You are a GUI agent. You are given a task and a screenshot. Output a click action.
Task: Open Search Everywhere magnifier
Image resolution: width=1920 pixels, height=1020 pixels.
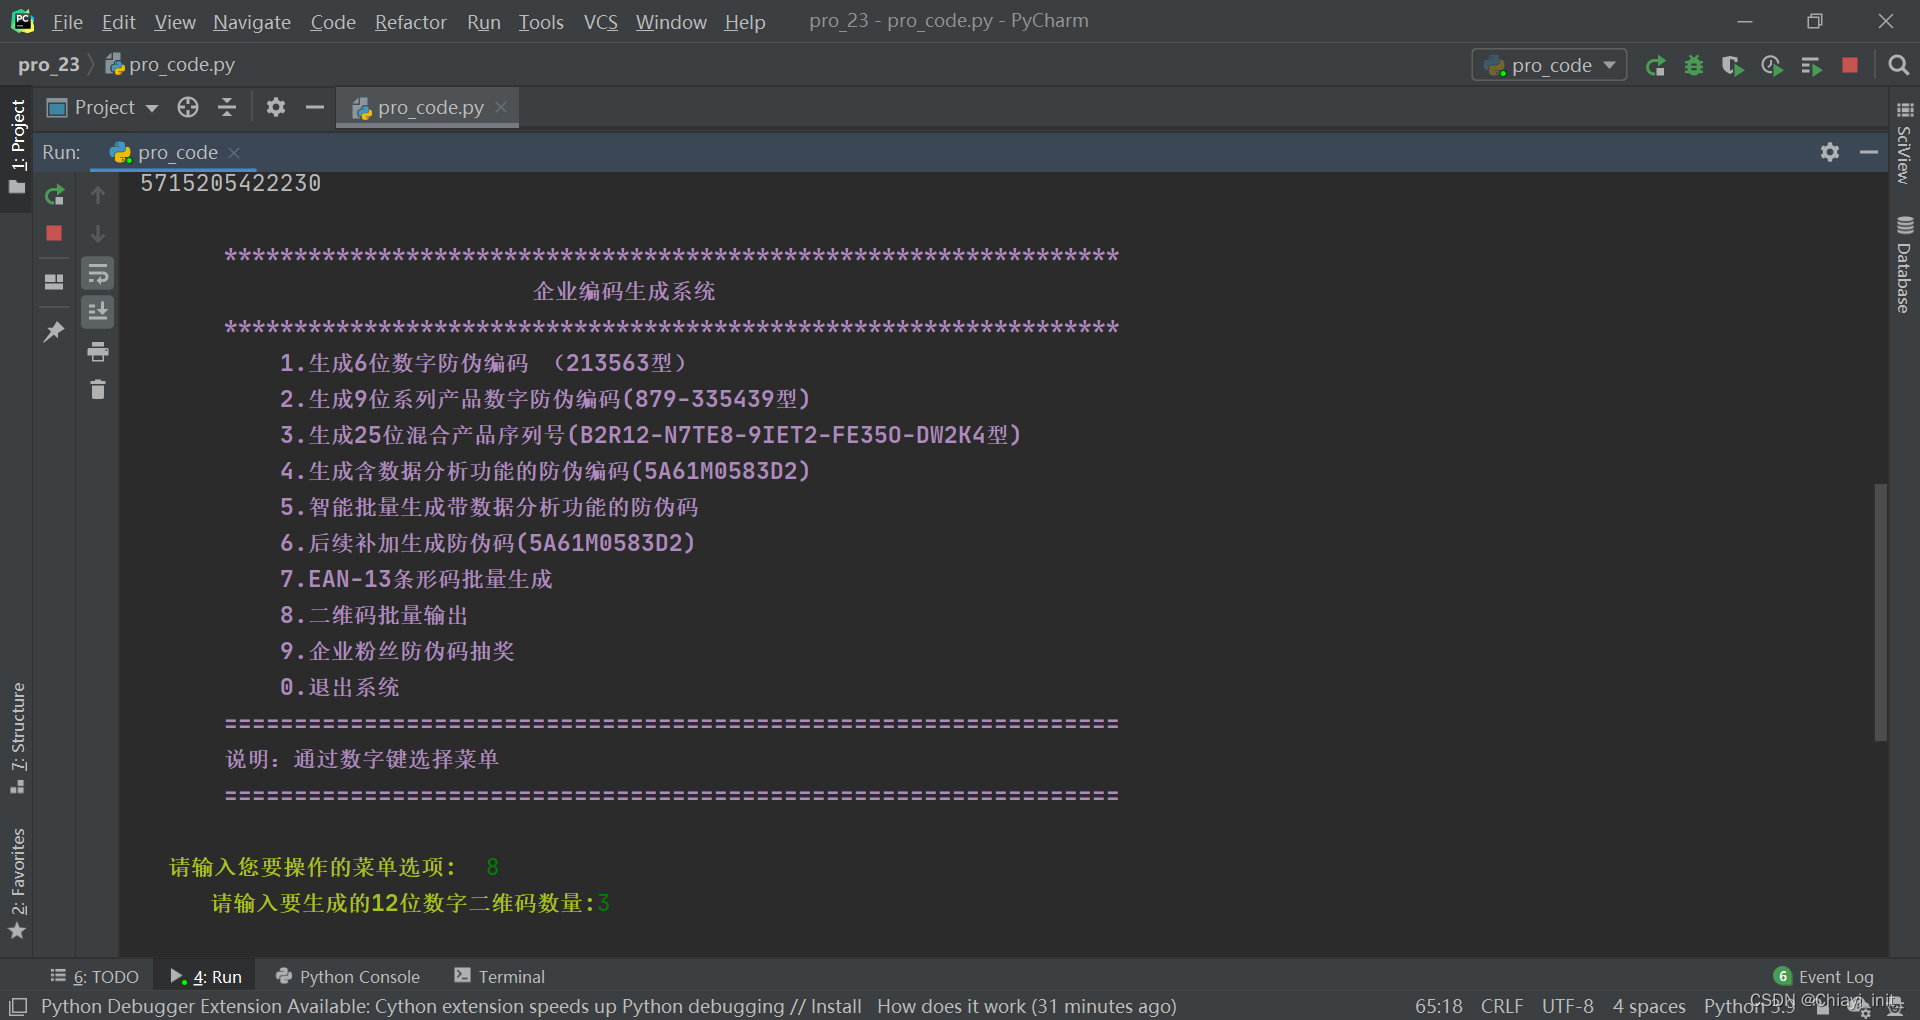(x=1898, y=65)
